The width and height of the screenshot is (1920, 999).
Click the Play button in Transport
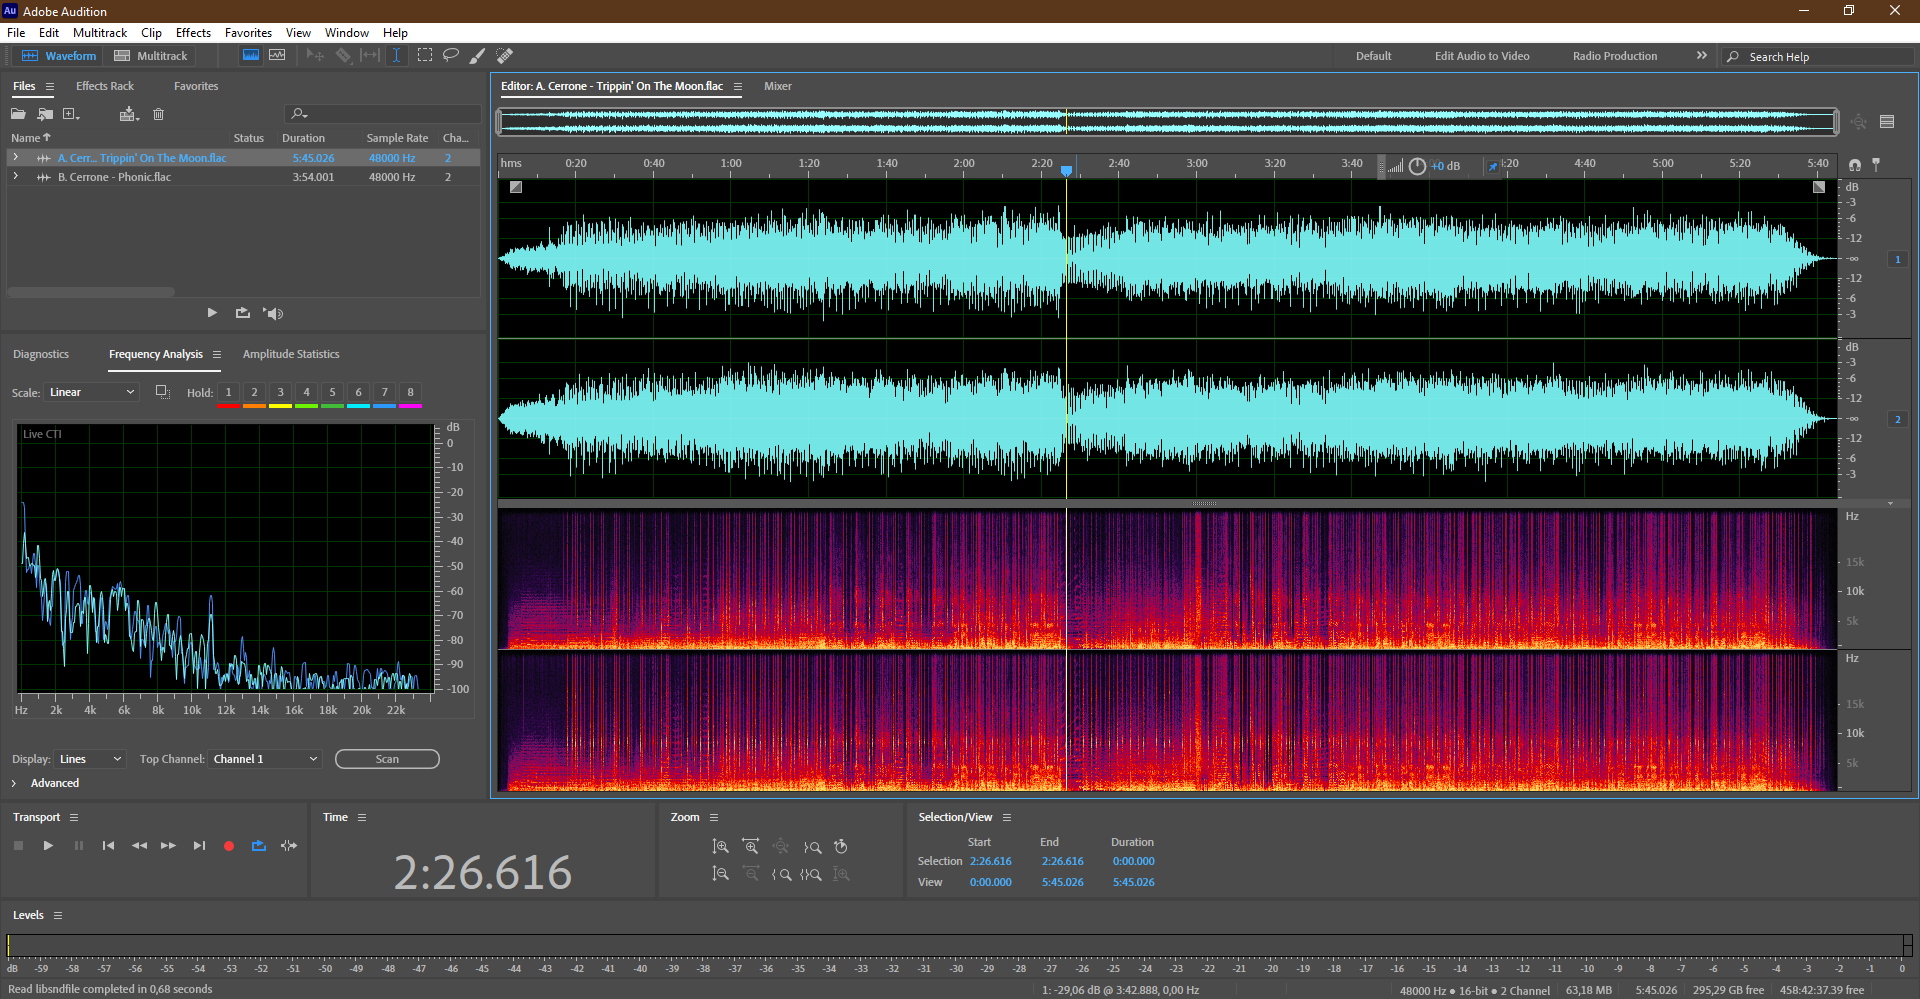pos(48,846)
